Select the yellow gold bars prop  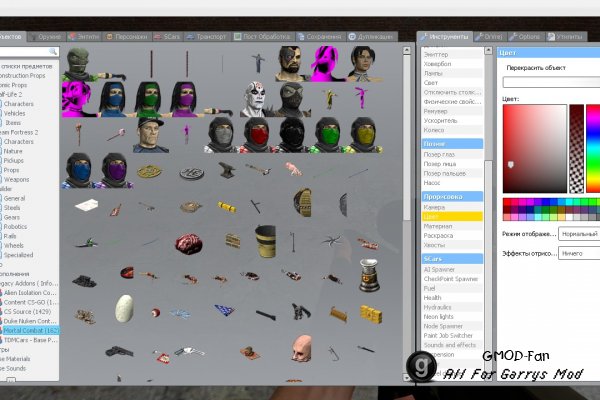(x=371, y=314)
